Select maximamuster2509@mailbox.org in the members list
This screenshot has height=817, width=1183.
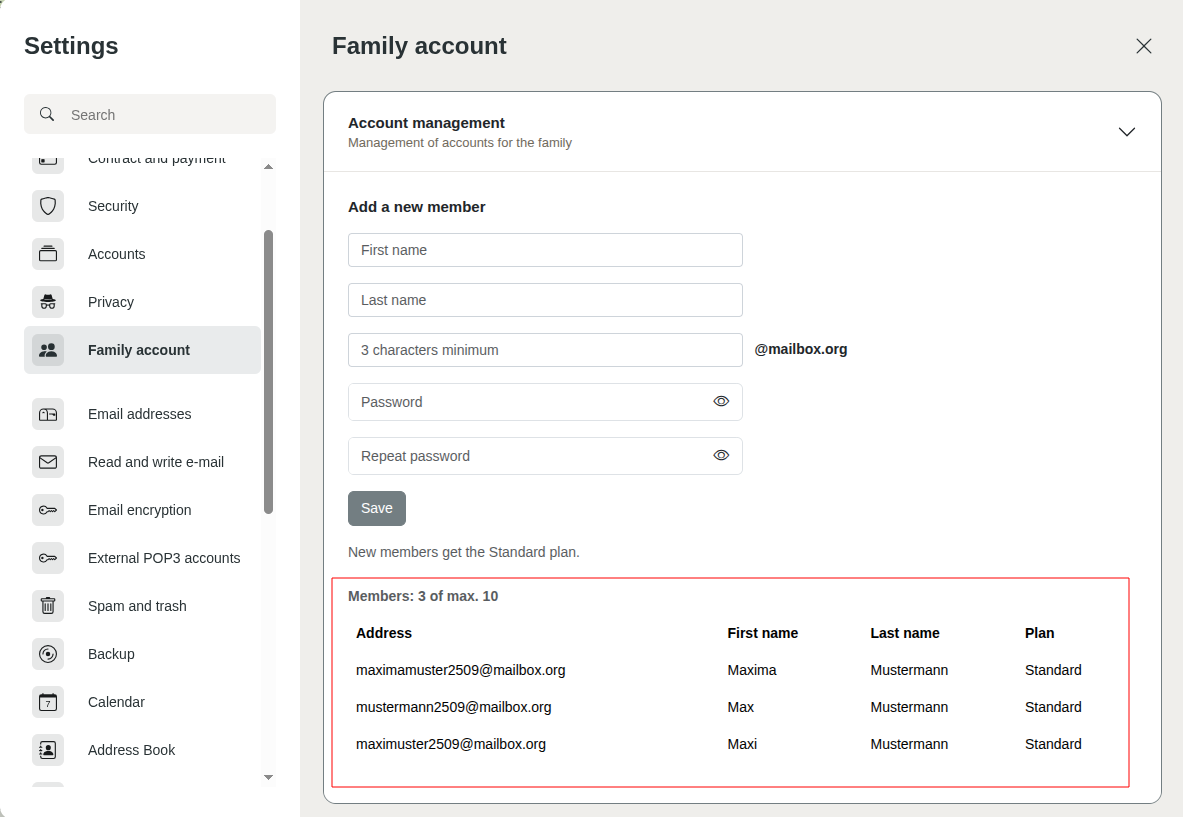coord(460,670)
